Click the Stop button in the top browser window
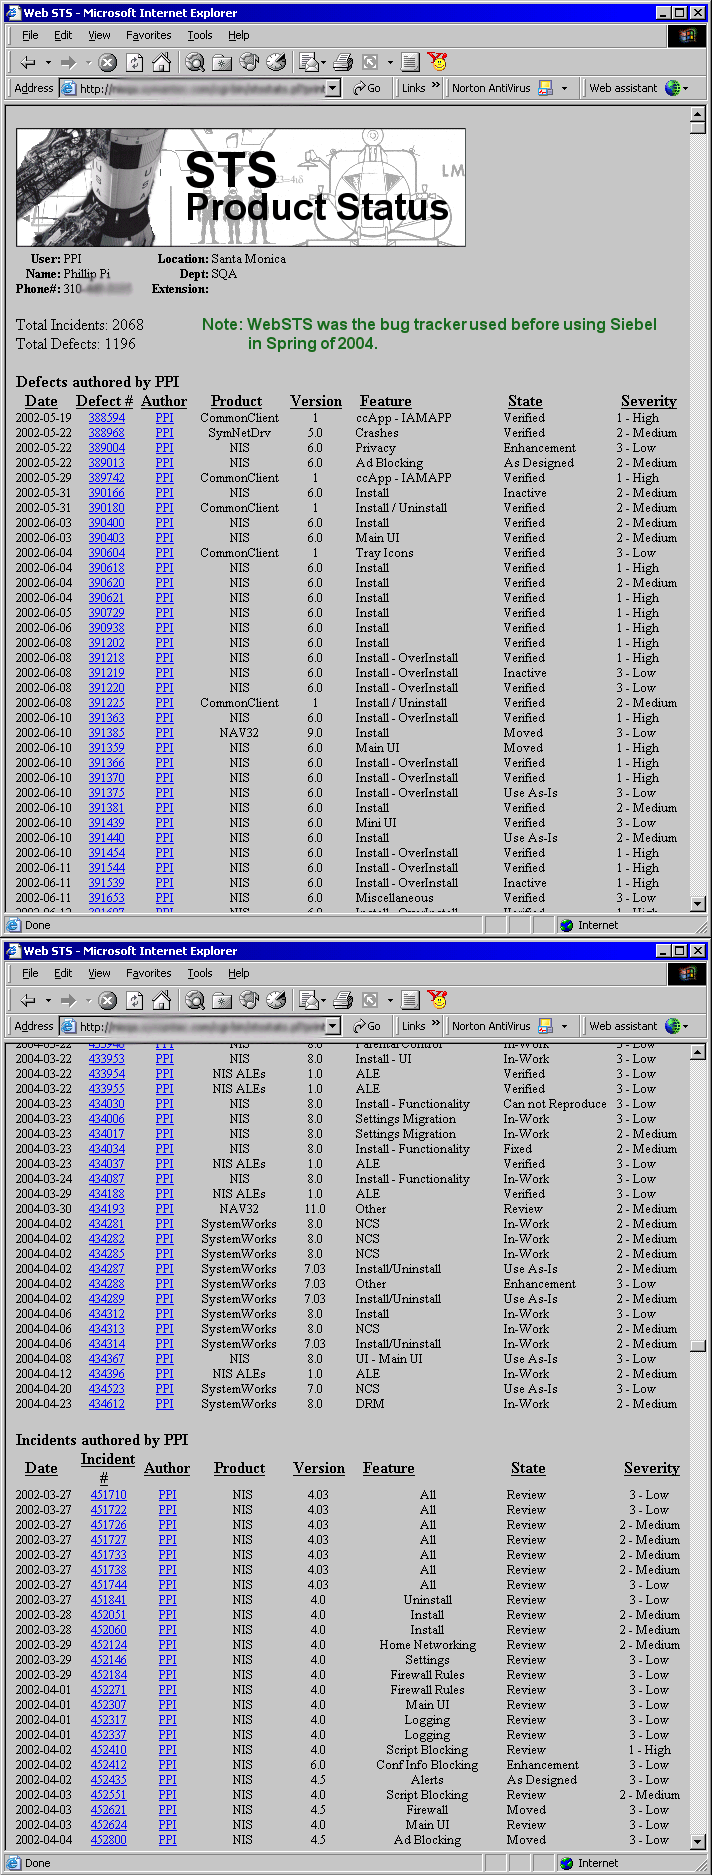The image size is (712, 1875). (108, 62)
